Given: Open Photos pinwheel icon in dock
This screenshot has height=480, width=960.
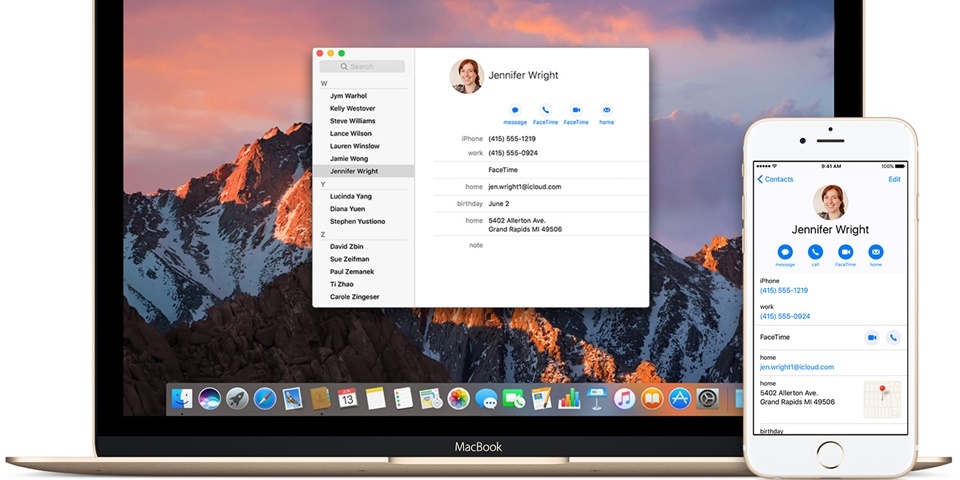Looking at the screenshot, I should tap(459, 399).
